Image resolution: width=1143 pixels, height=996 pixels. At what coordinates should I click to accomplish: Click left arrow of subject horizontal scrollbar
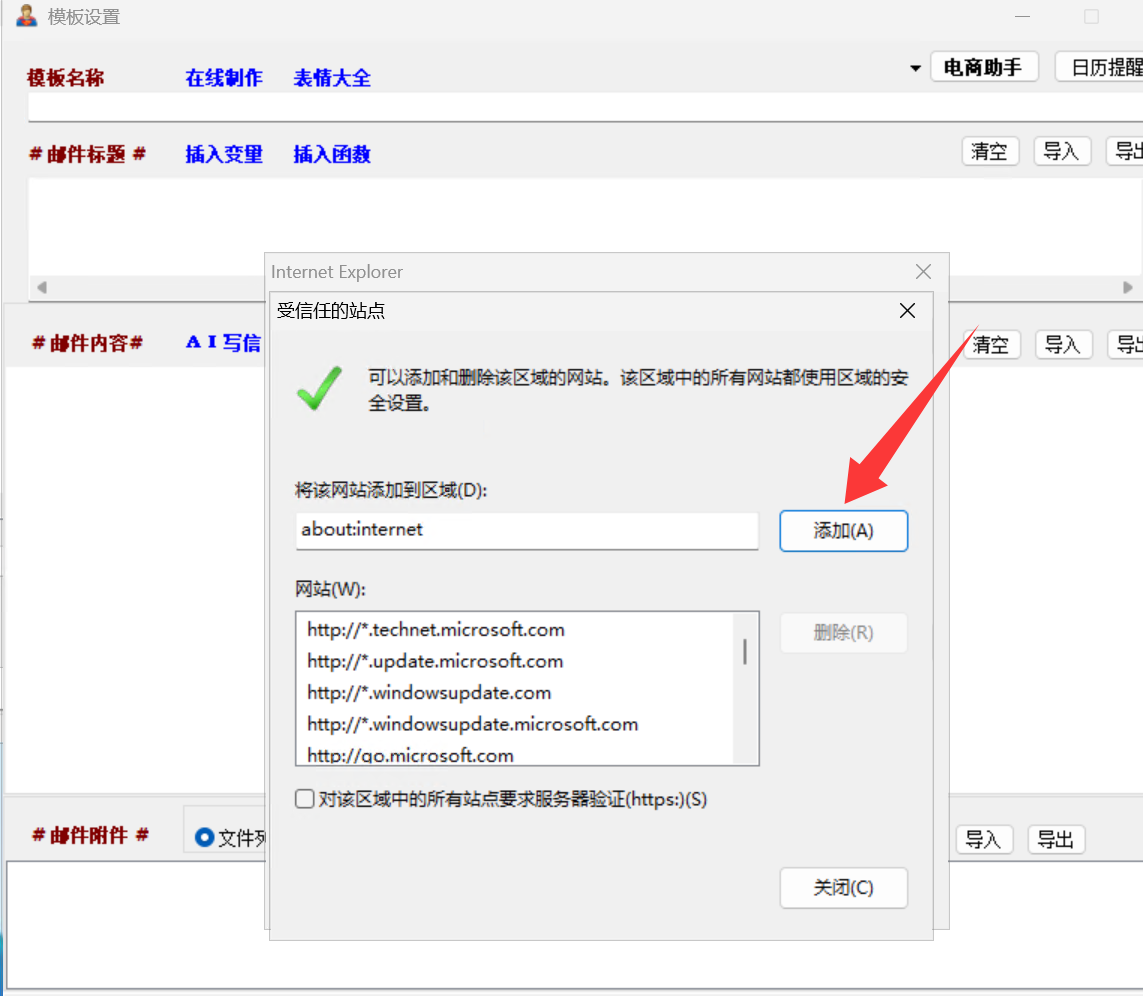(x=41, y=287)
